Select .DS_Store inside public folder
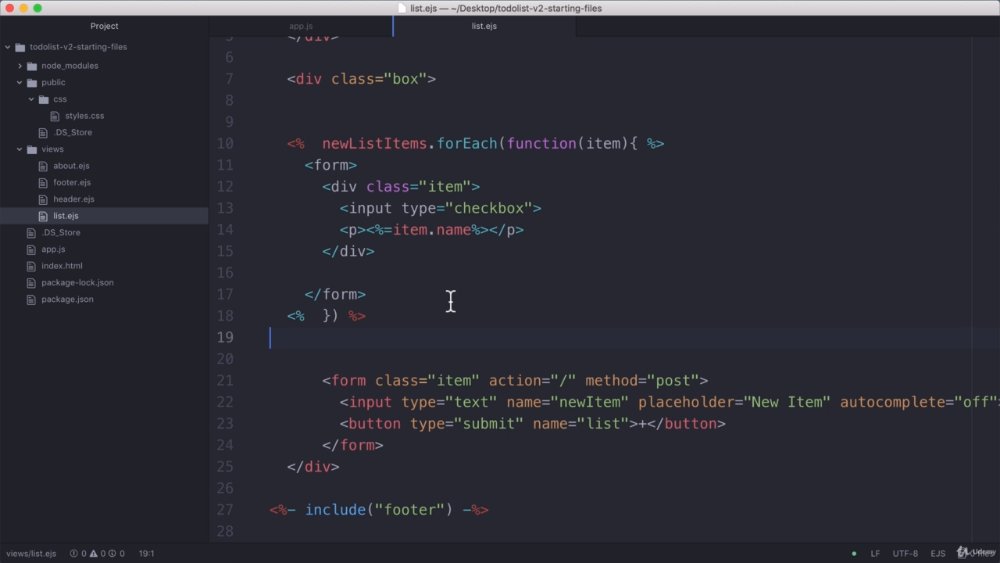1000x563 pixels. (73, 133)
